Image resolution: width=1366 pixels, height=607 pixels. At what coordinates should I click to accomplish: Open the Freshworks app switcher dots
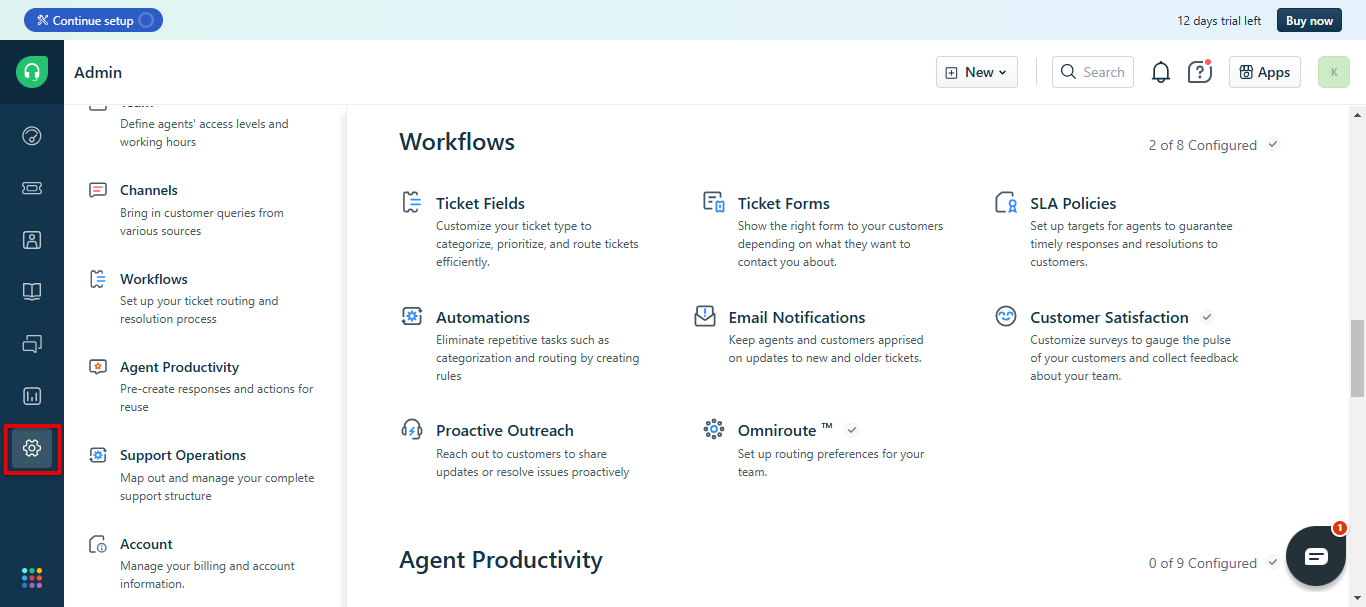click(32, 578)
